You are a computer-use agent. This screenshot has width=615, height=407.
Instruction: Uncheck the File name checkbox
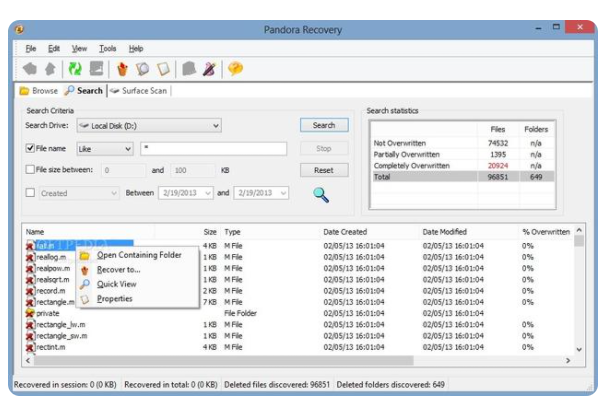coord(30,148)
